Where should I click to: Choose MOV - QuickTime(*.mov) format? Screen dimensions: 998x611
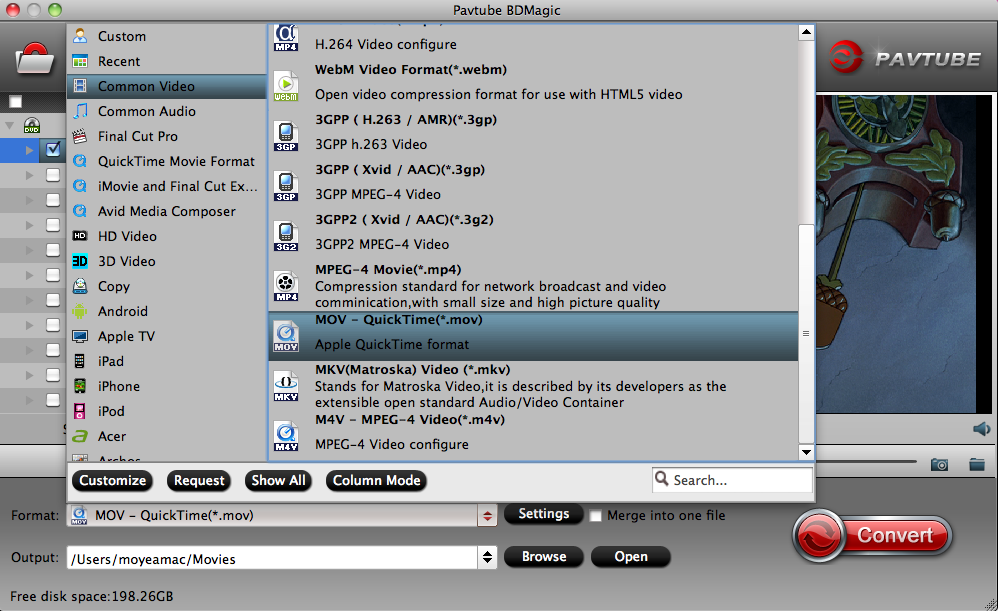pos(533,336)
